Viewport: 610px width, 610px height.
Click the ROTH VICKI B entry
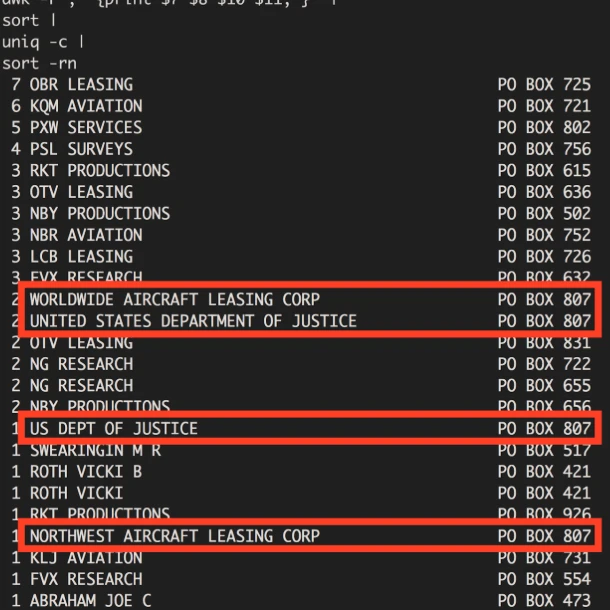click(x=86, y=471)
